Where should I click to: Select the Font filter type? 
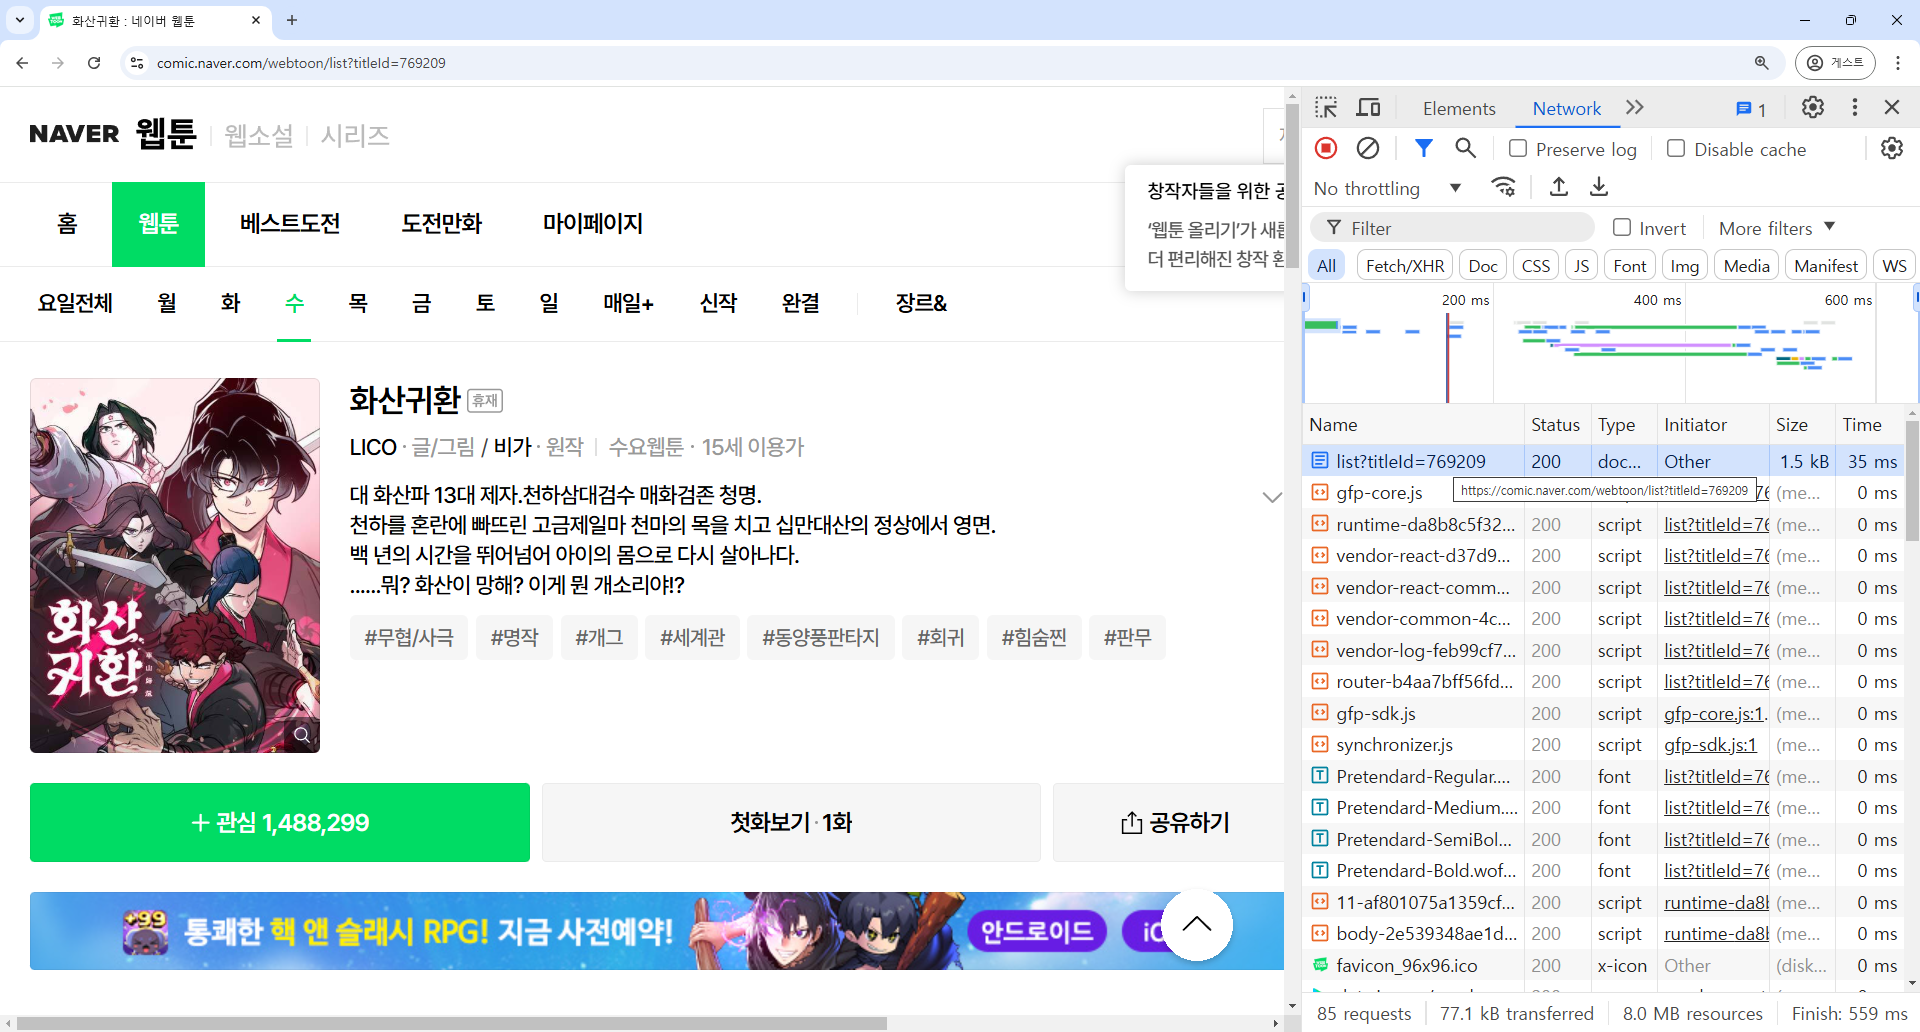coord(1629,266)
